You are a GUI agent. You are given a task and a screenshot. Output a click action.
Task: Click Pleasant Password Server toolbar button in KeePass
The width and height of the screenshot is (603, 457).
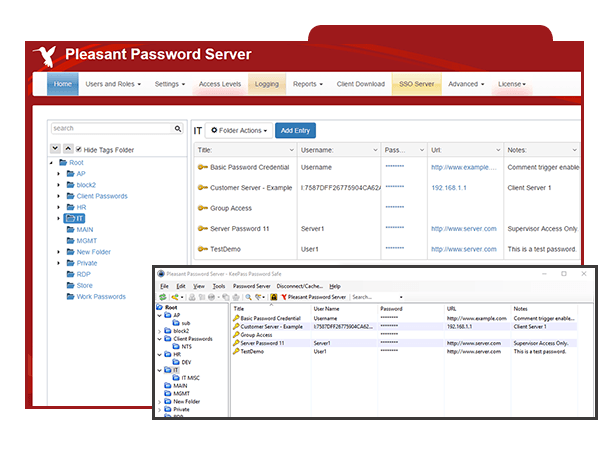(313, 297)
